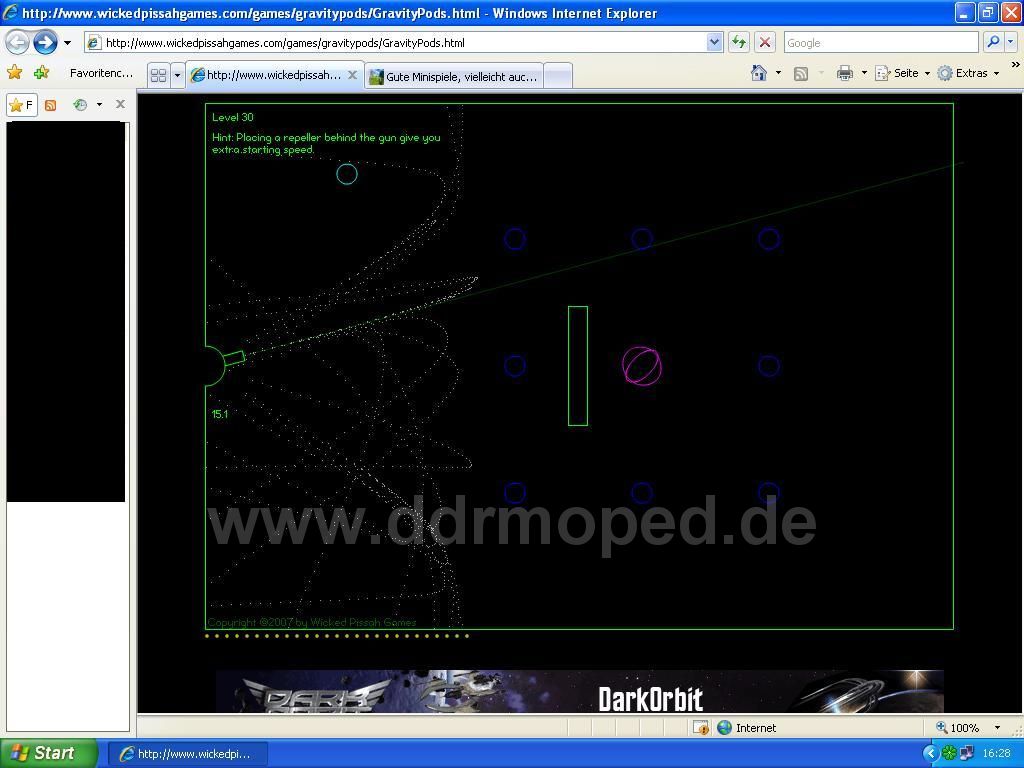Click the Google search magnifier button
The image size is (1024, 768).
[x=993, y=42]
